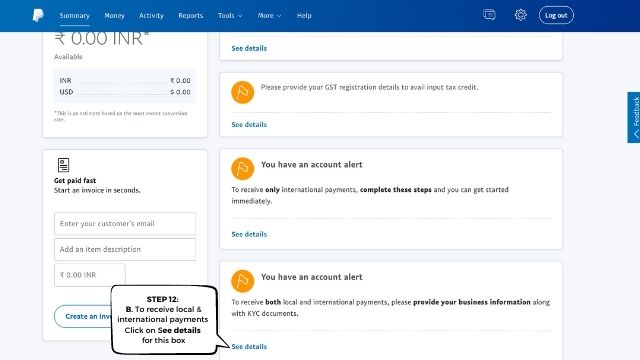The image size is (640, 360).
Task: Click the Log out button
Action: coord(556,15)
